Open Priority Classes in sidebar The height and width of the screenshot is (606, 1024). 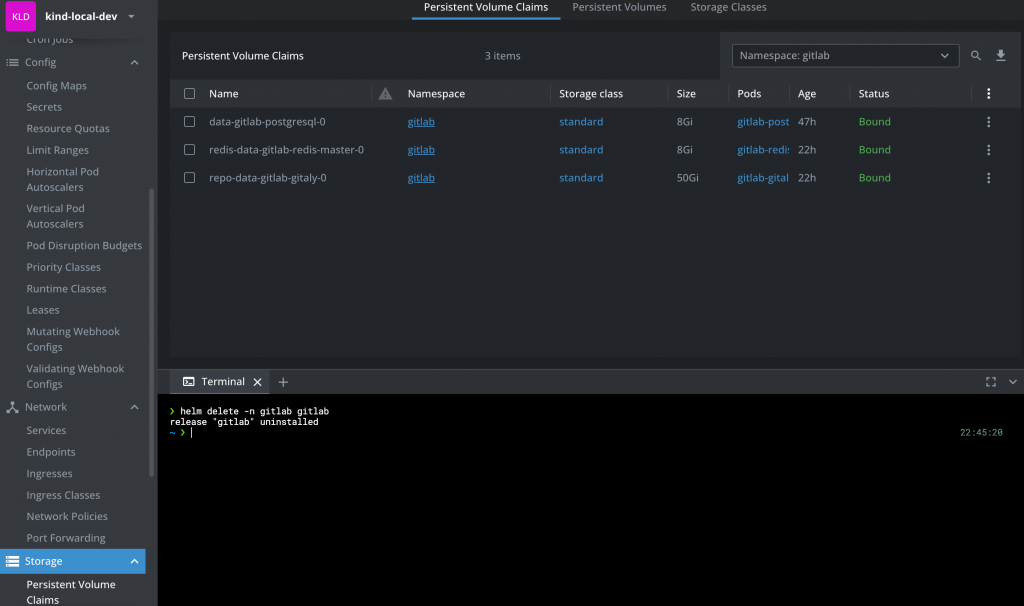pyautogui.click(x=63, y=267)
